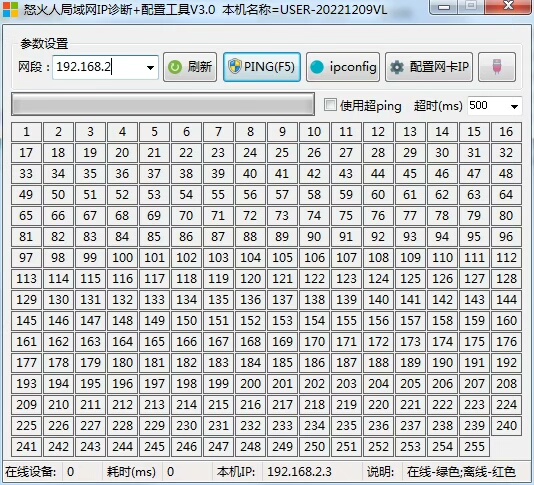The width and height of the screenshot is (534, 485).
Task: Enable the 使用超ping checkbox
Action: pos(330,105)
